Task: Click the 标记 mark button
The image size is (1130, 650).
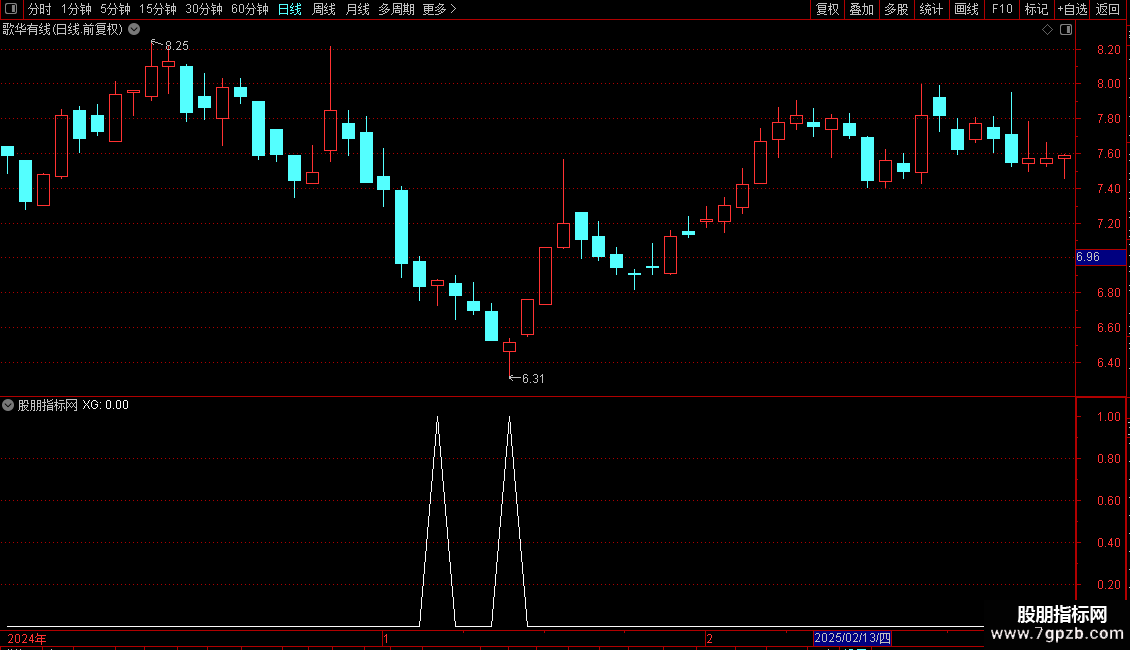Action: [1036, 9]
